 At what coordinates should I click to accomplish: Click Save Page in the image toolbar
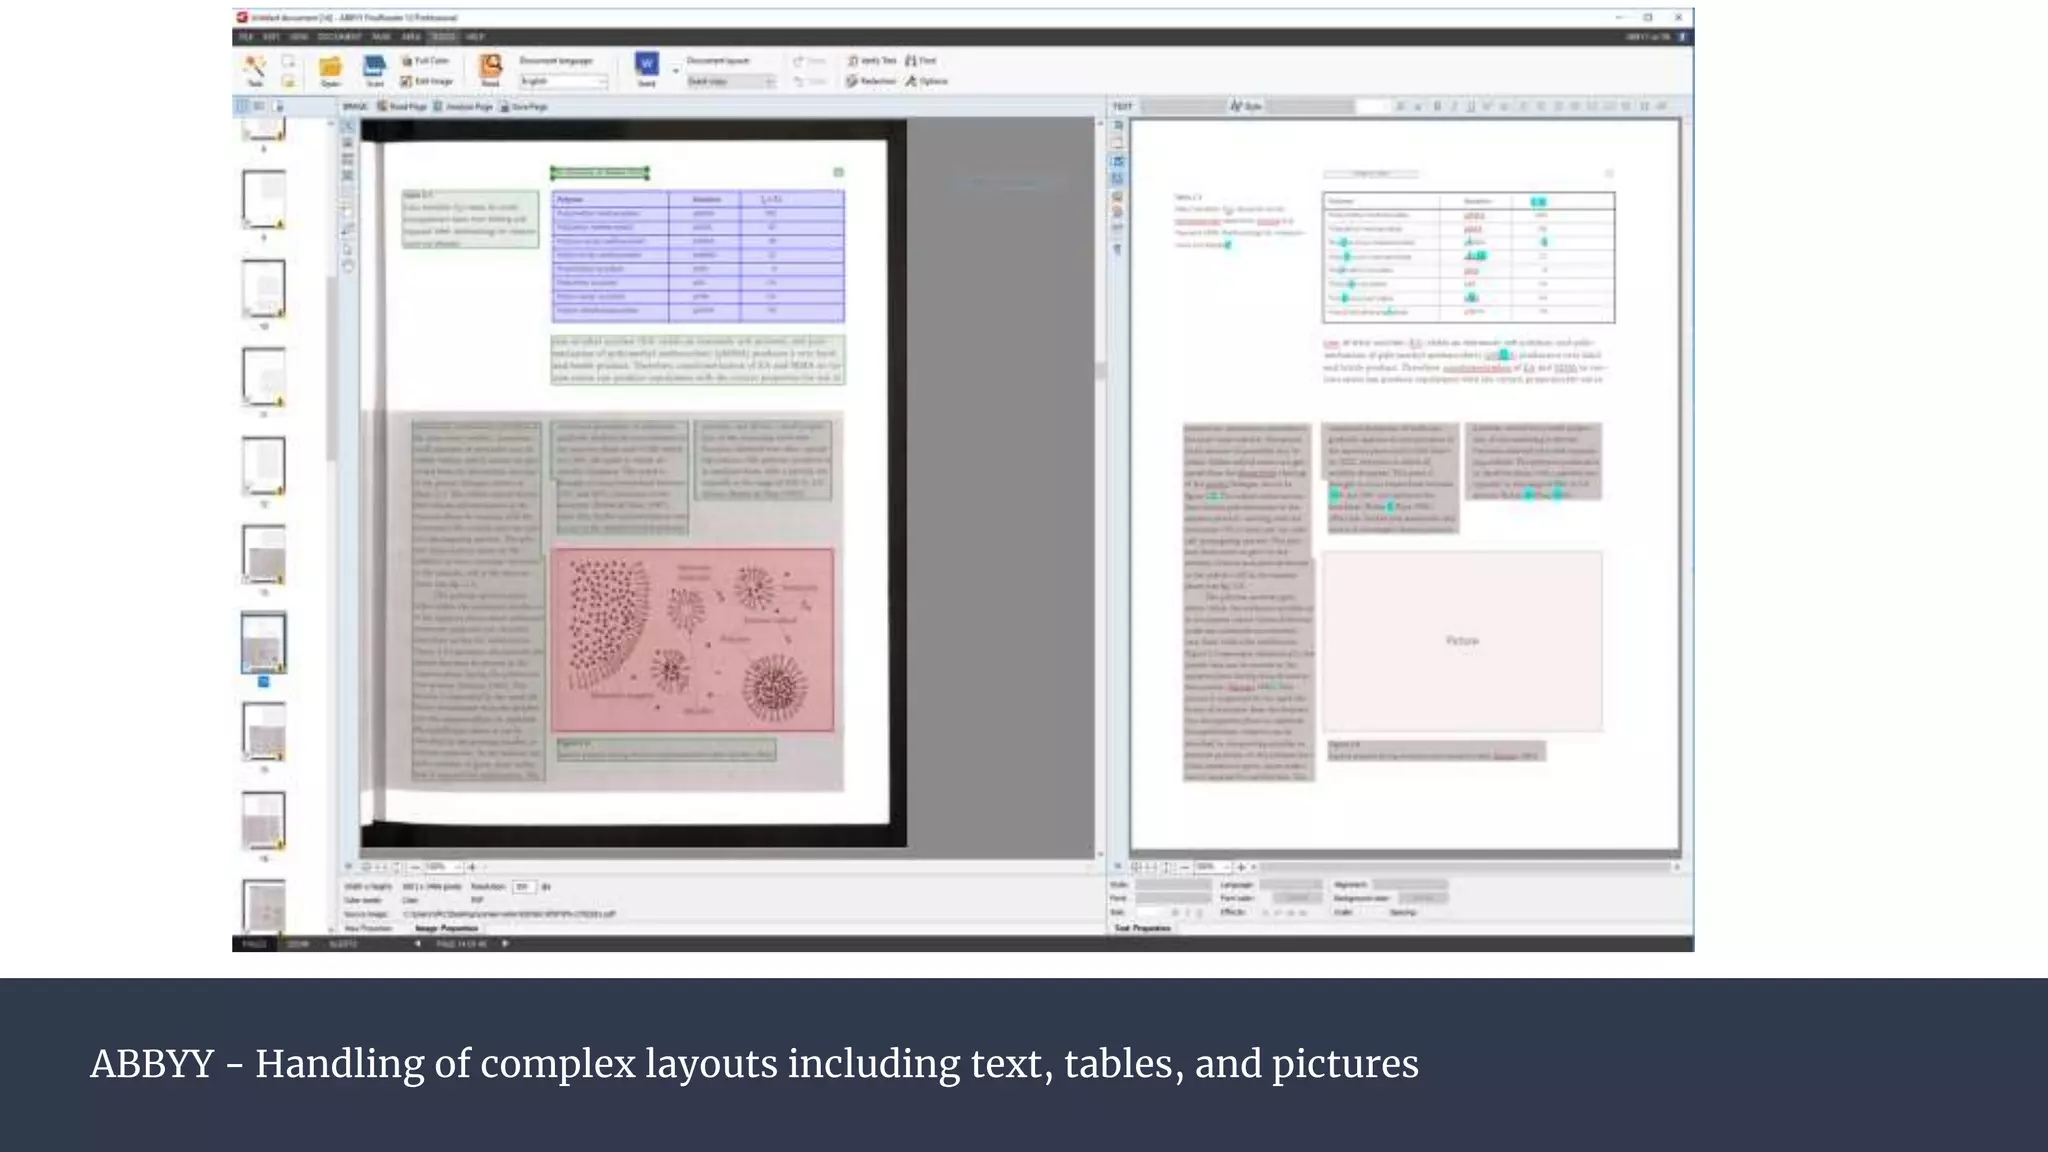524,106
